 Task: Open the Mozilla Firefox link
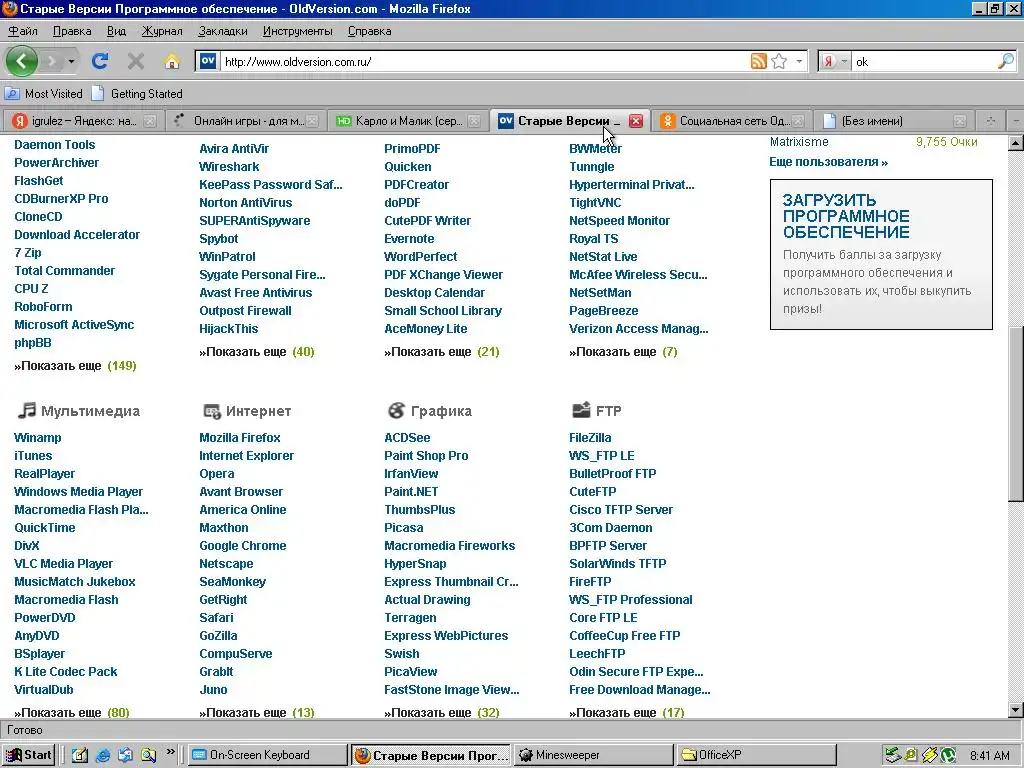pos(240,438)
